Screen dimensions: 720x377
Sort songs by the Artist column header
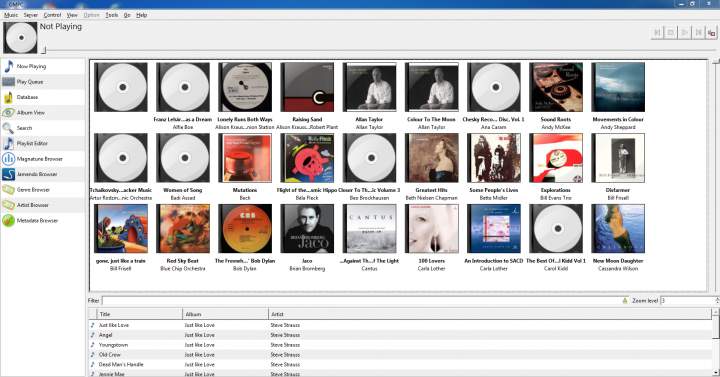[490, 314]
